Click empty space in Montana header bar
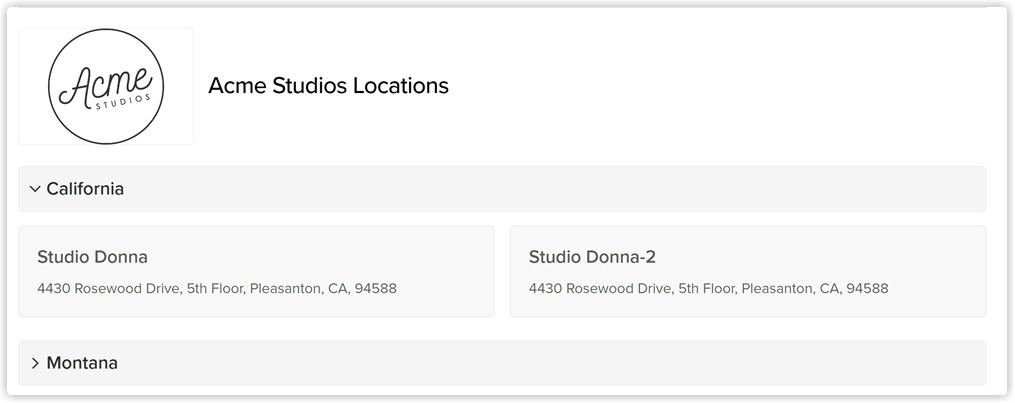 (x=550, y=363)
